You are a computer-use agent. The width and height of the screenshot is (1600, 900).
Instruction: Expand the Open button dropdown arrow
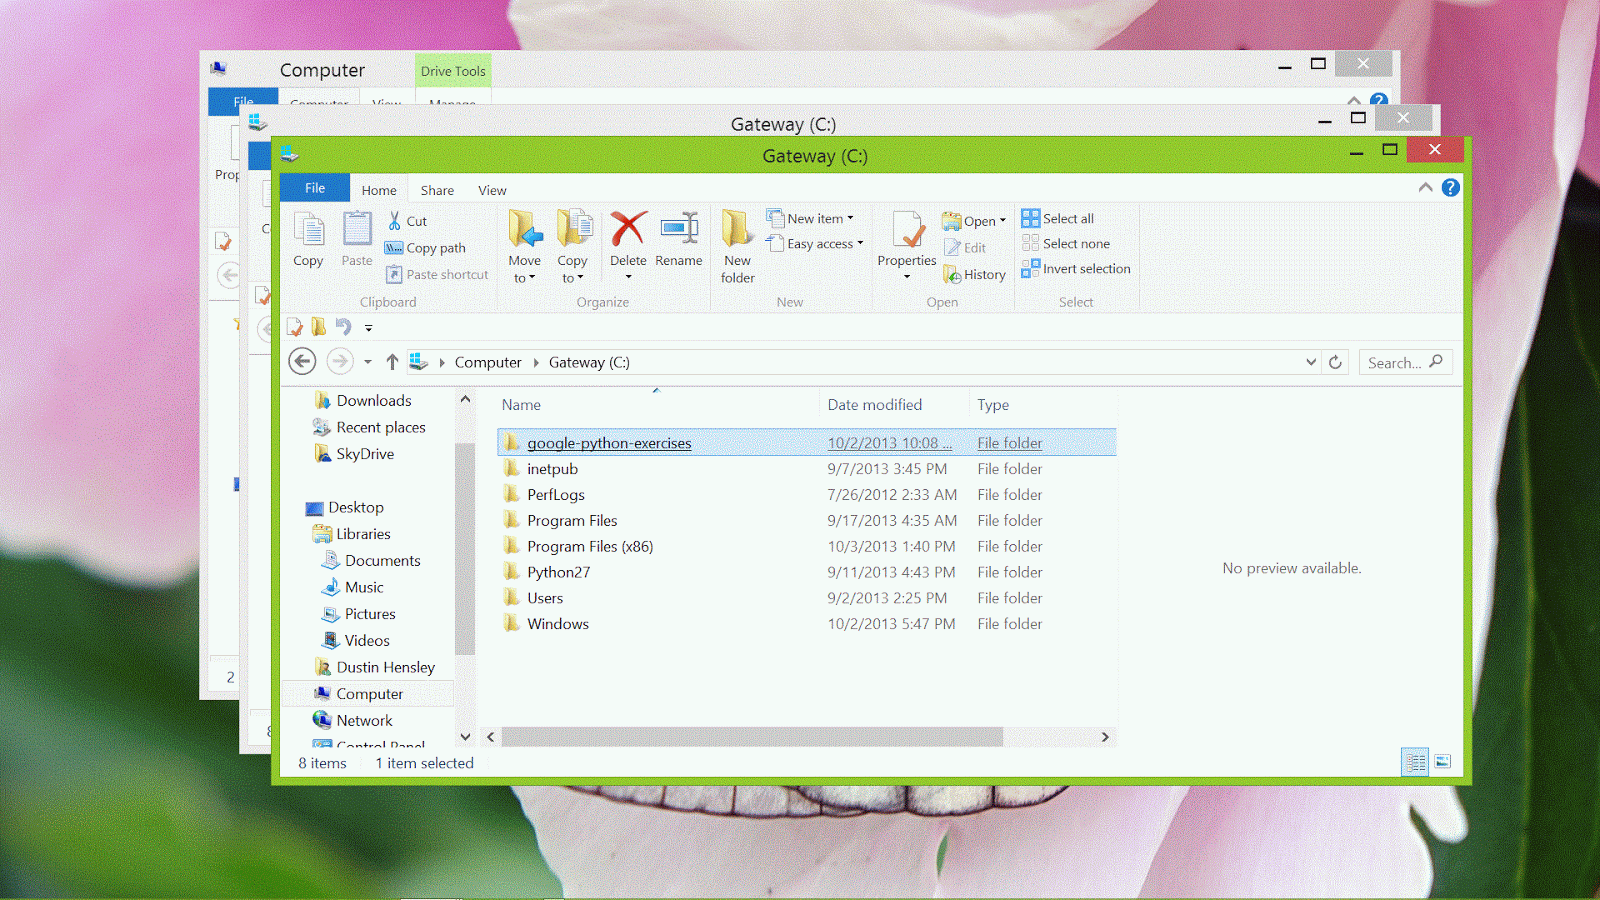click(1003, 221)
